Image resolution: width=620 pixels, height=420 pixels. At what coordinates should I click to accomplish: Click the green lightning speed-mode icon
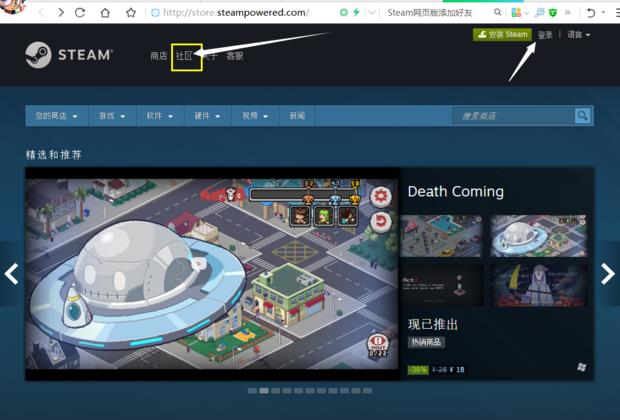pos(356,12)
